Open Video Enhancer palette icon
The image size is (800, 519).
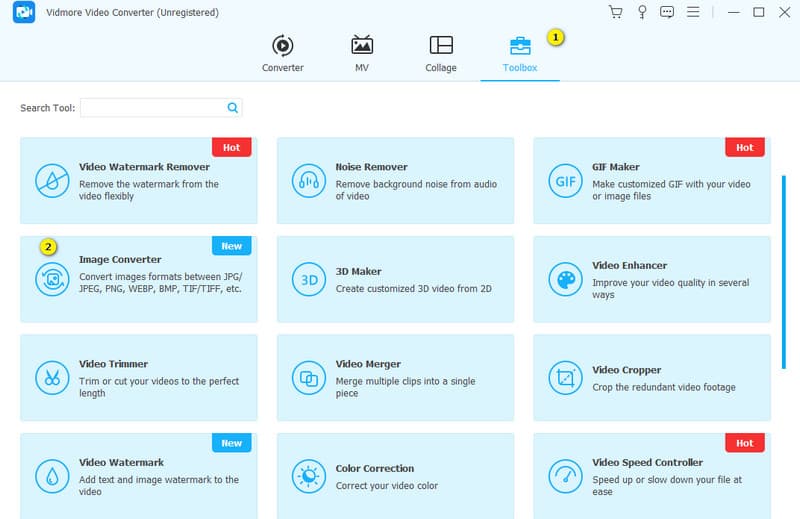click(x=564, y=279)
